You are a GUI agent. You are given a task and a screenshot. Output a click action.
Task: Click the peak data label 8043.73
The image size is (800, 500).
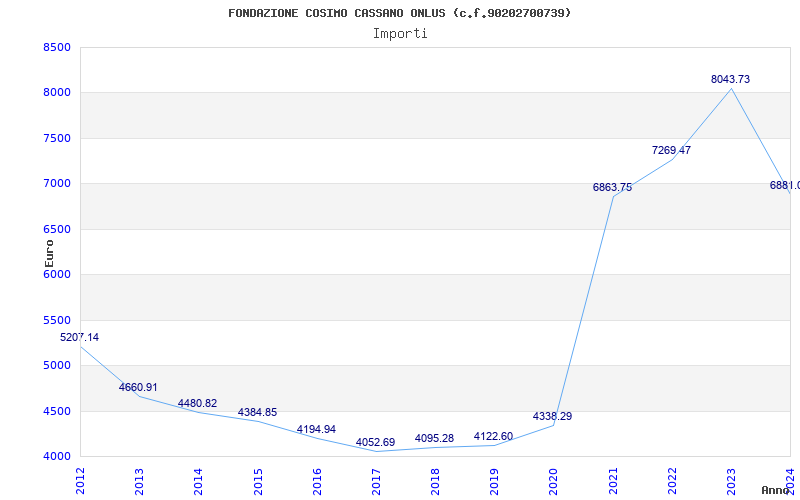click(731, 79)
